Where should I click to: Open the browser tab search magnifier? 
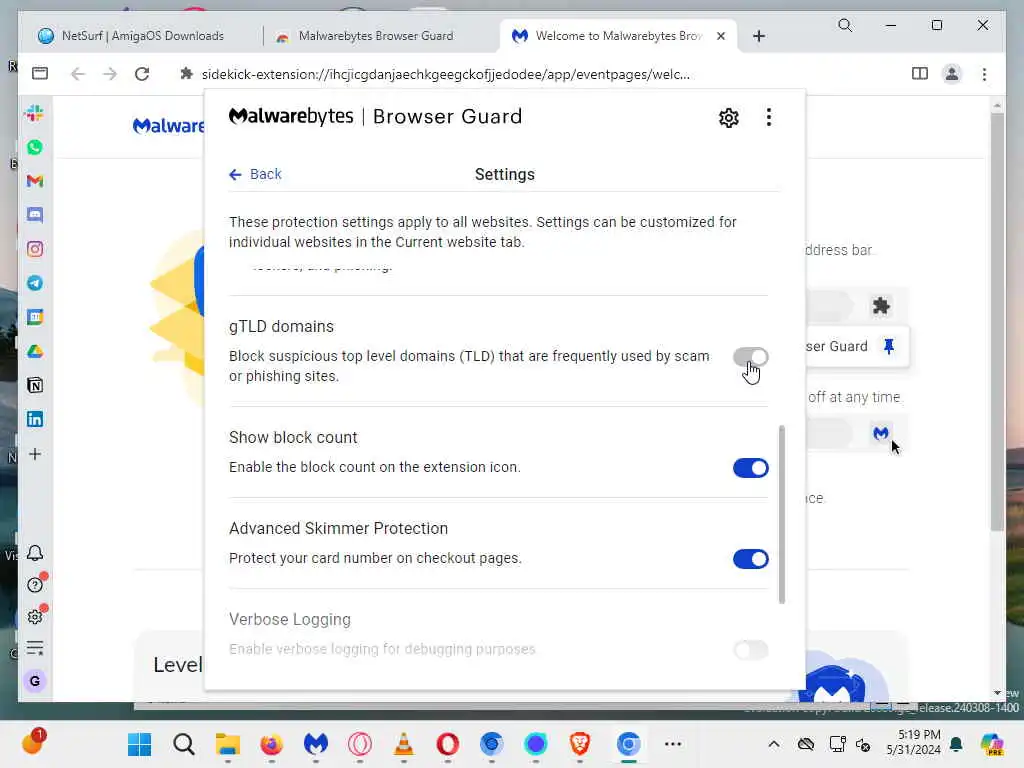[845, 25]
